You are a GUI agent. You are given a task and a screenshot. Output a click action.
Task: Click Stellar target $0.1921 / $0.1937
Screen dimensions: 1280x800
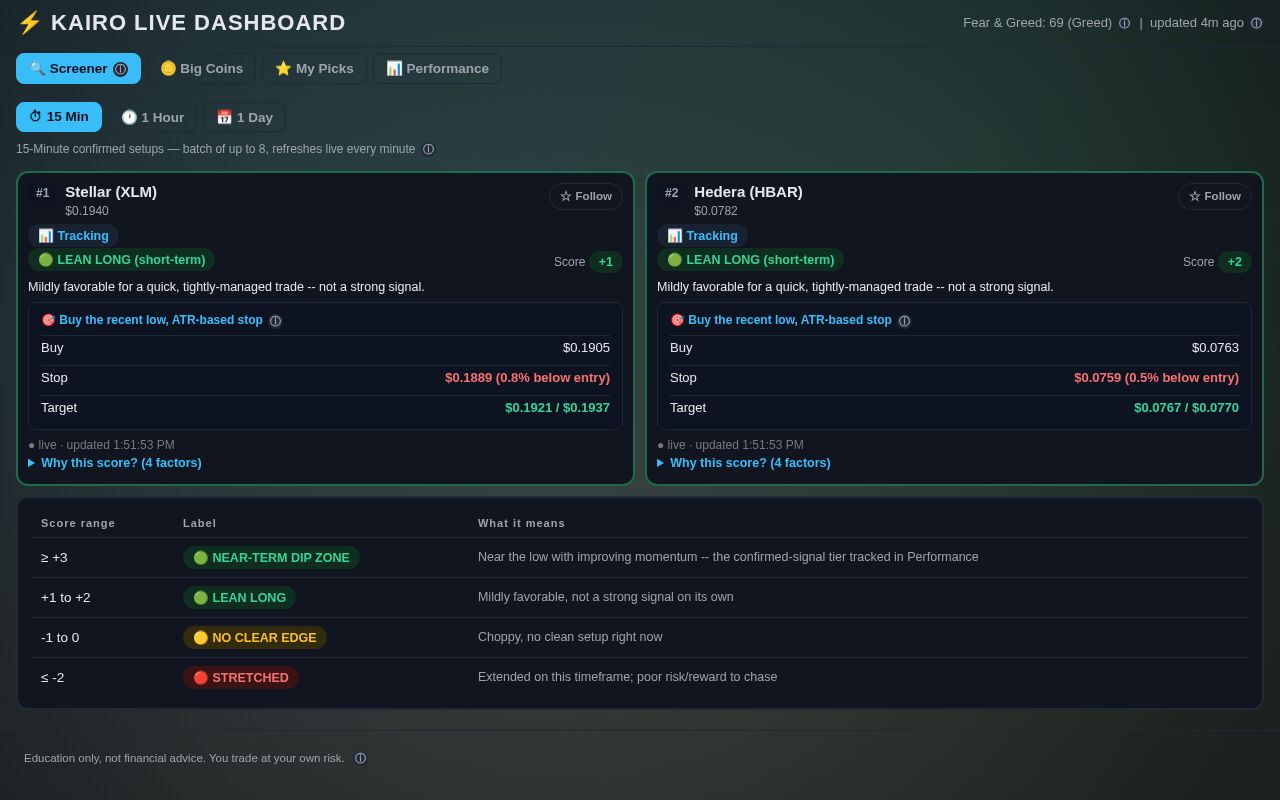pyautogui.click(x=557, y=408)
